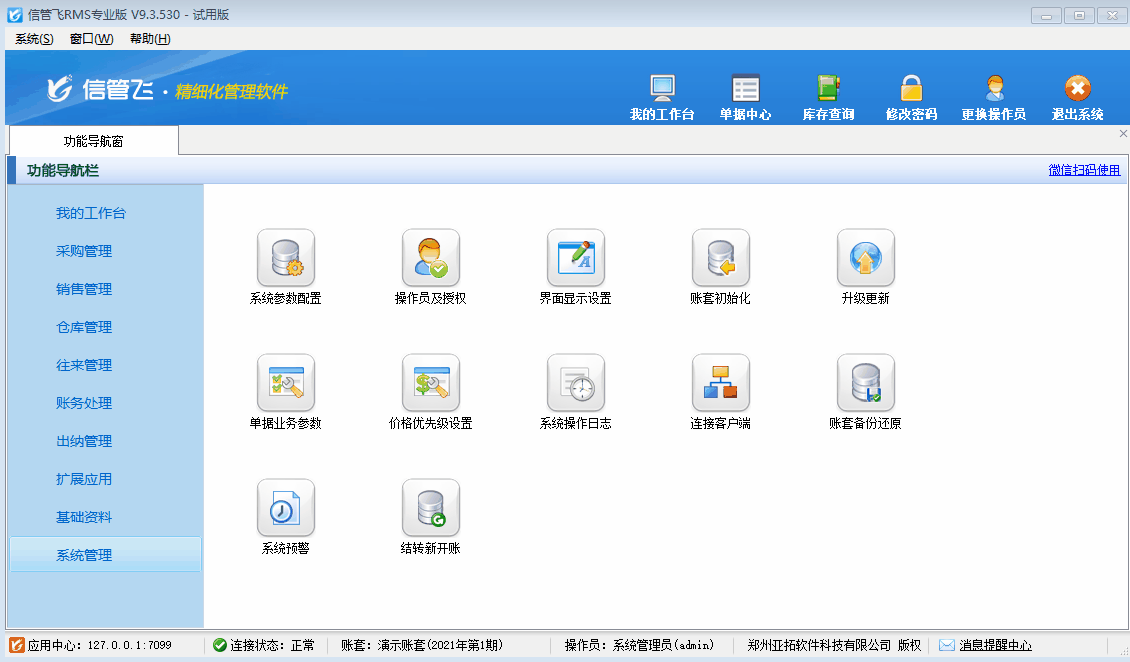Select 采购管理 in navigation sidebar
Image resolution: width=1130 pixels, height=662 pixels.
[x=84, y=251]
